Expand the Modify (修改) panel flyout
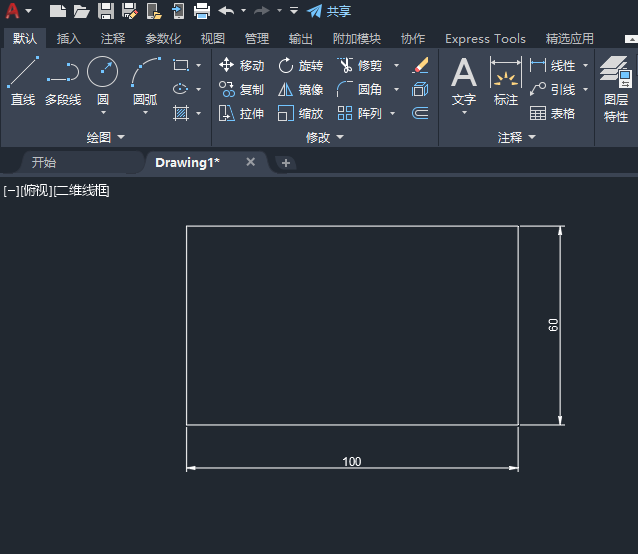This screenshot has width=638, height=554. [x=325, y=137]
